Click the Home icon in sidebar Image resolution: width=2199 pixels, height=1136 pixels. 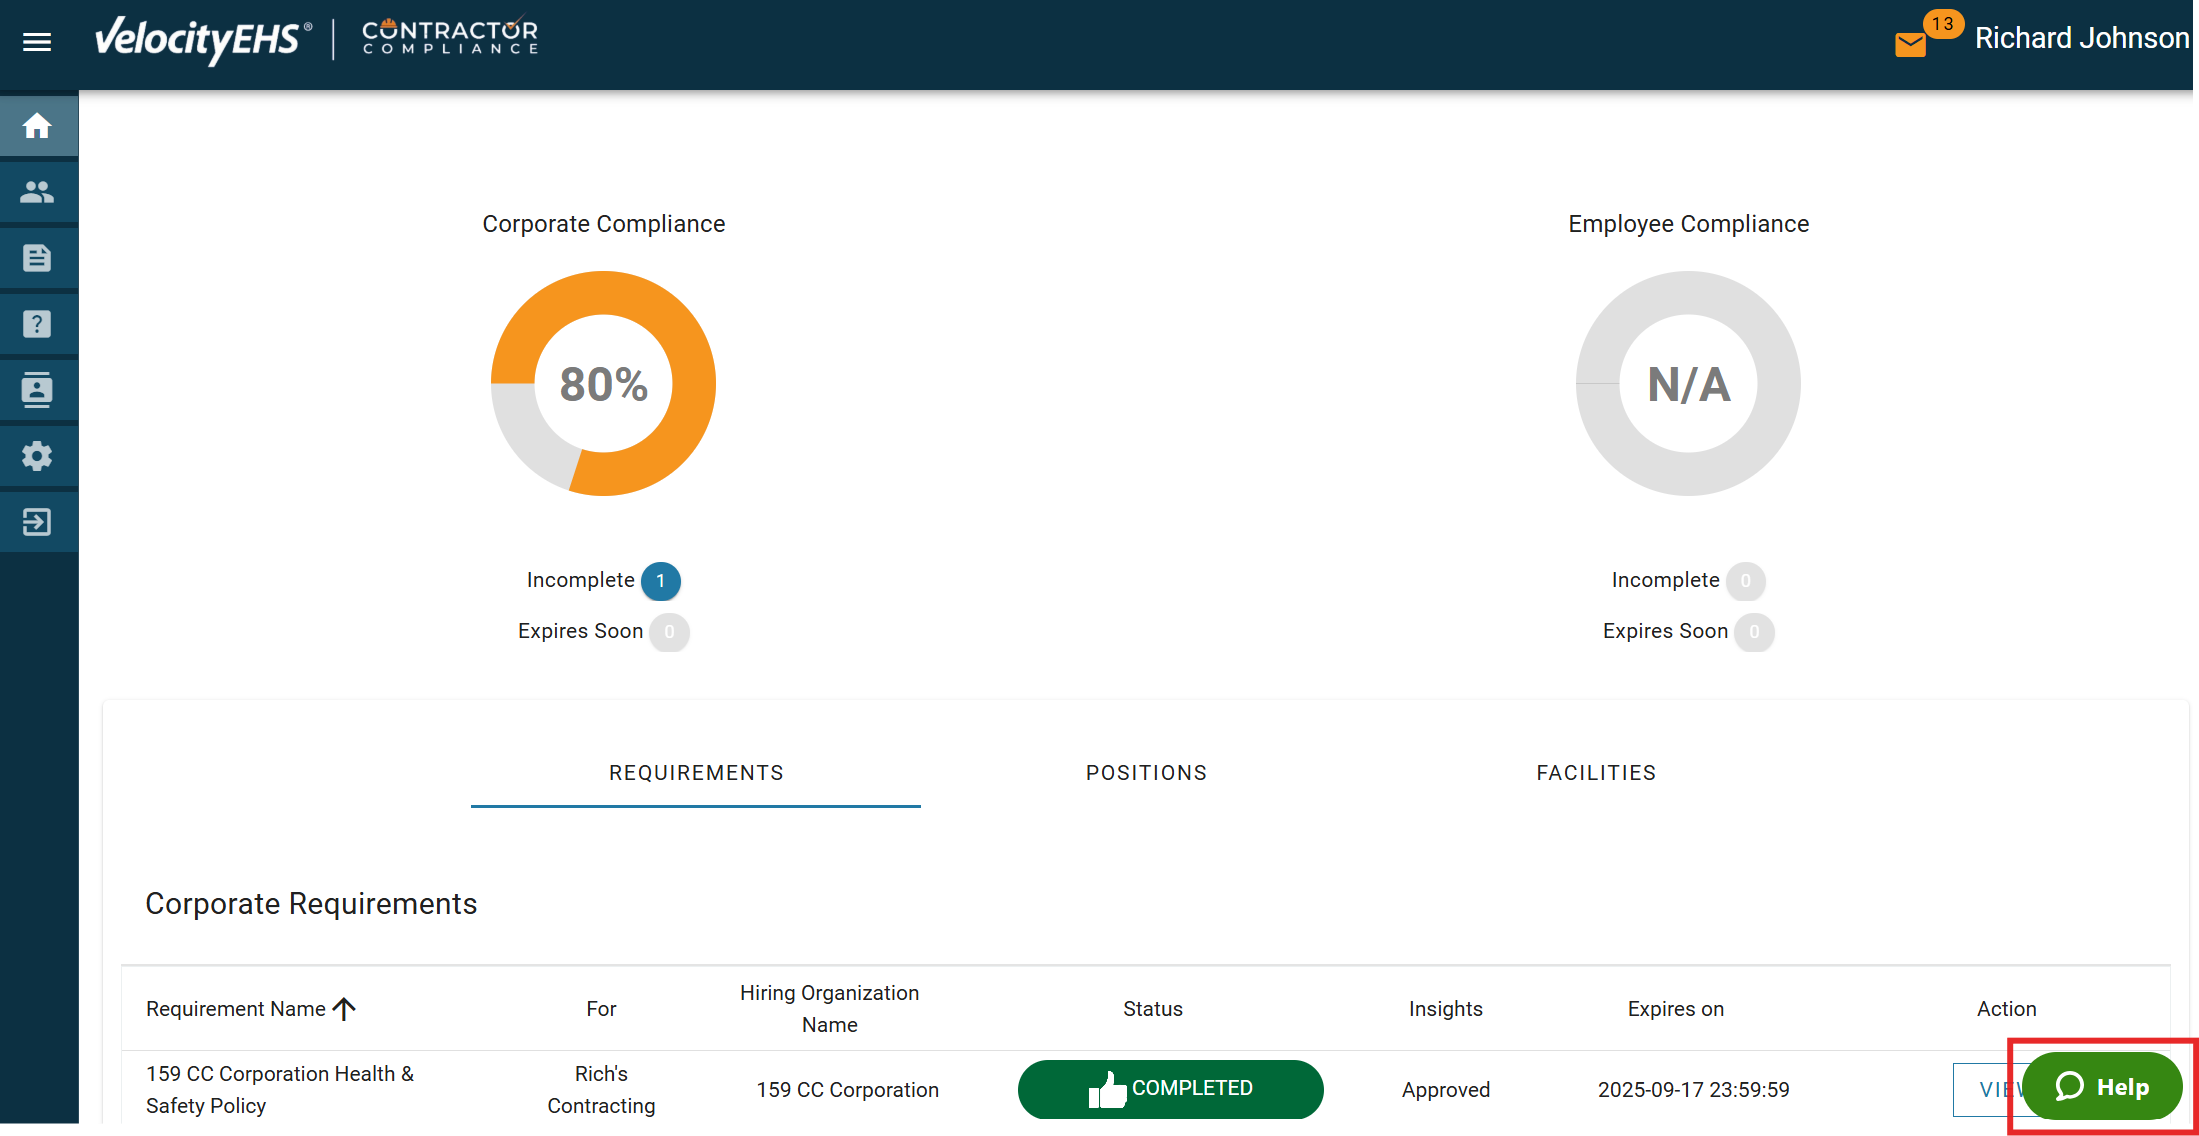[38, 126]
